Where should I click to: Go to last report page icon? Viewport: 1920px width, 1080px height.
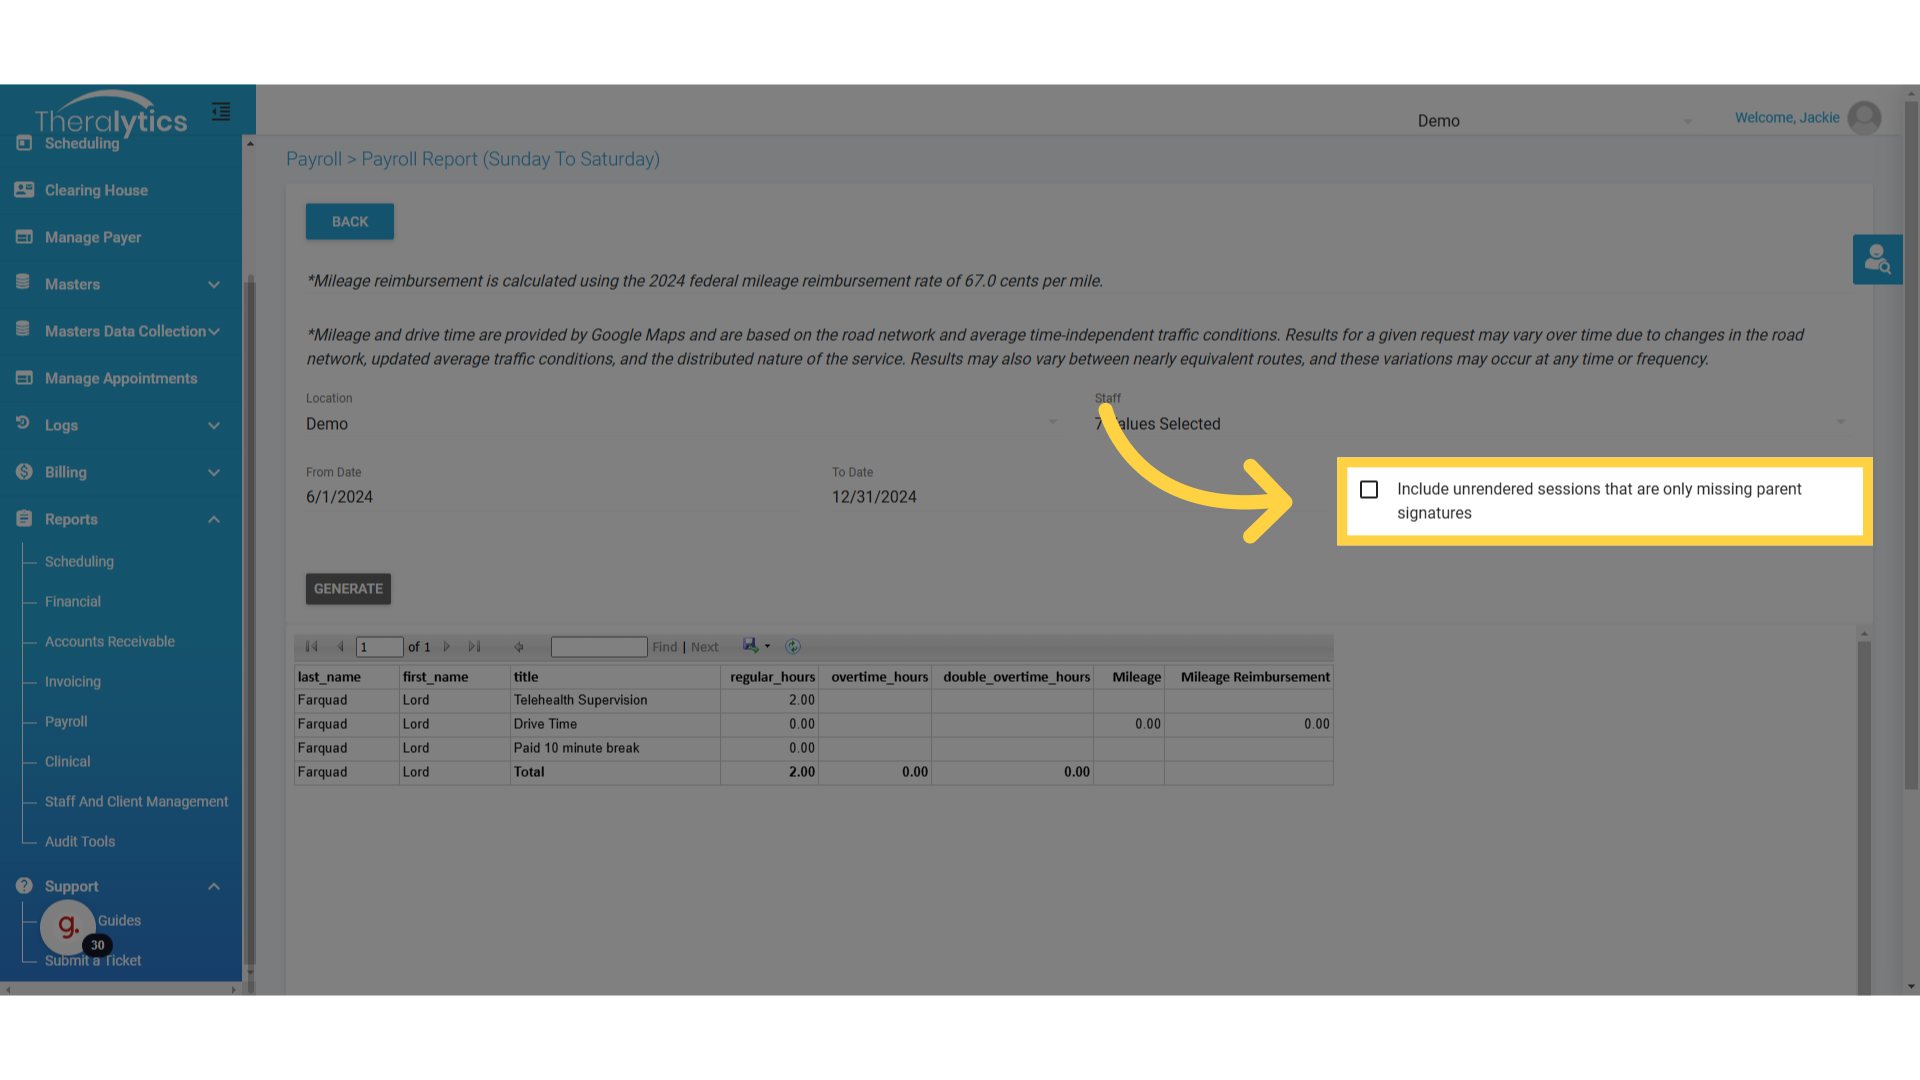click(475, 647)
